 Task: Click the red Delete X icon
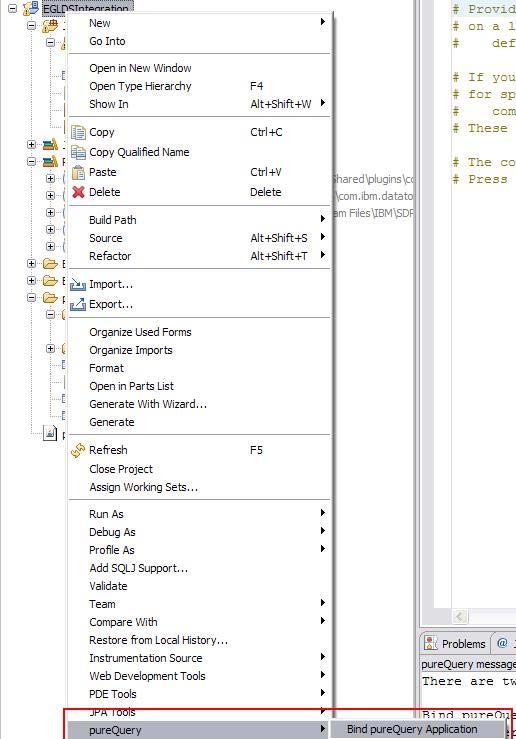(x=78, y=192)
